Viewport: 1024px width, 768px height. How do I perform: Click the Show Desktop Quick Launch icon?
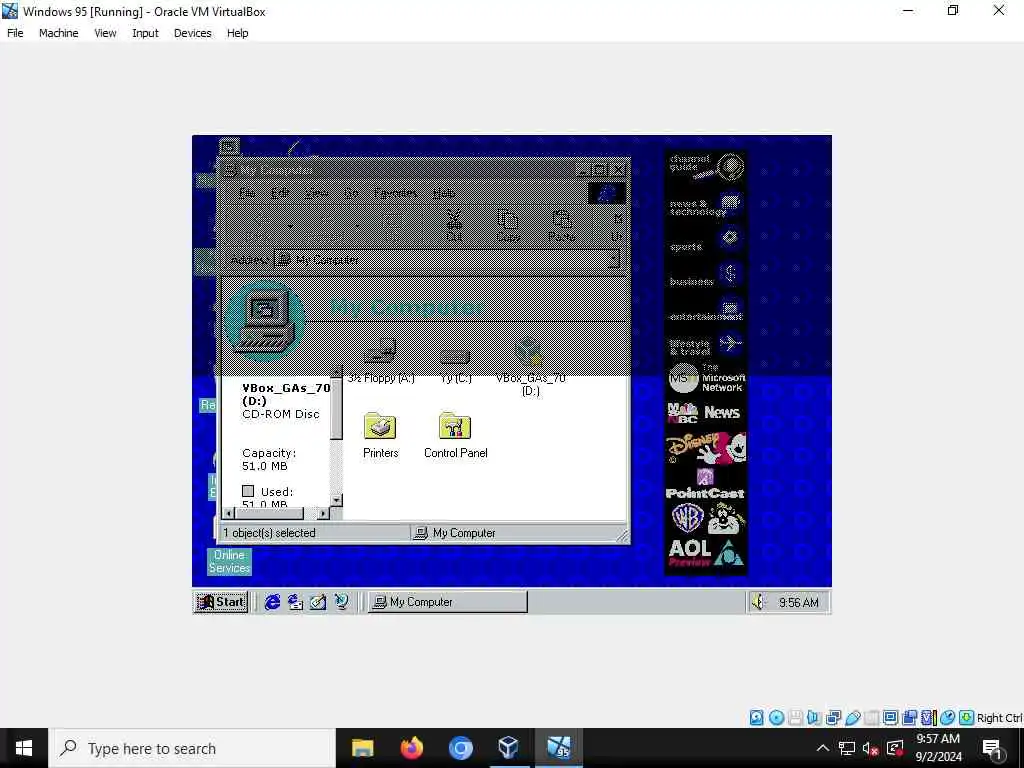pyautogui.click(x=318, y=601)
